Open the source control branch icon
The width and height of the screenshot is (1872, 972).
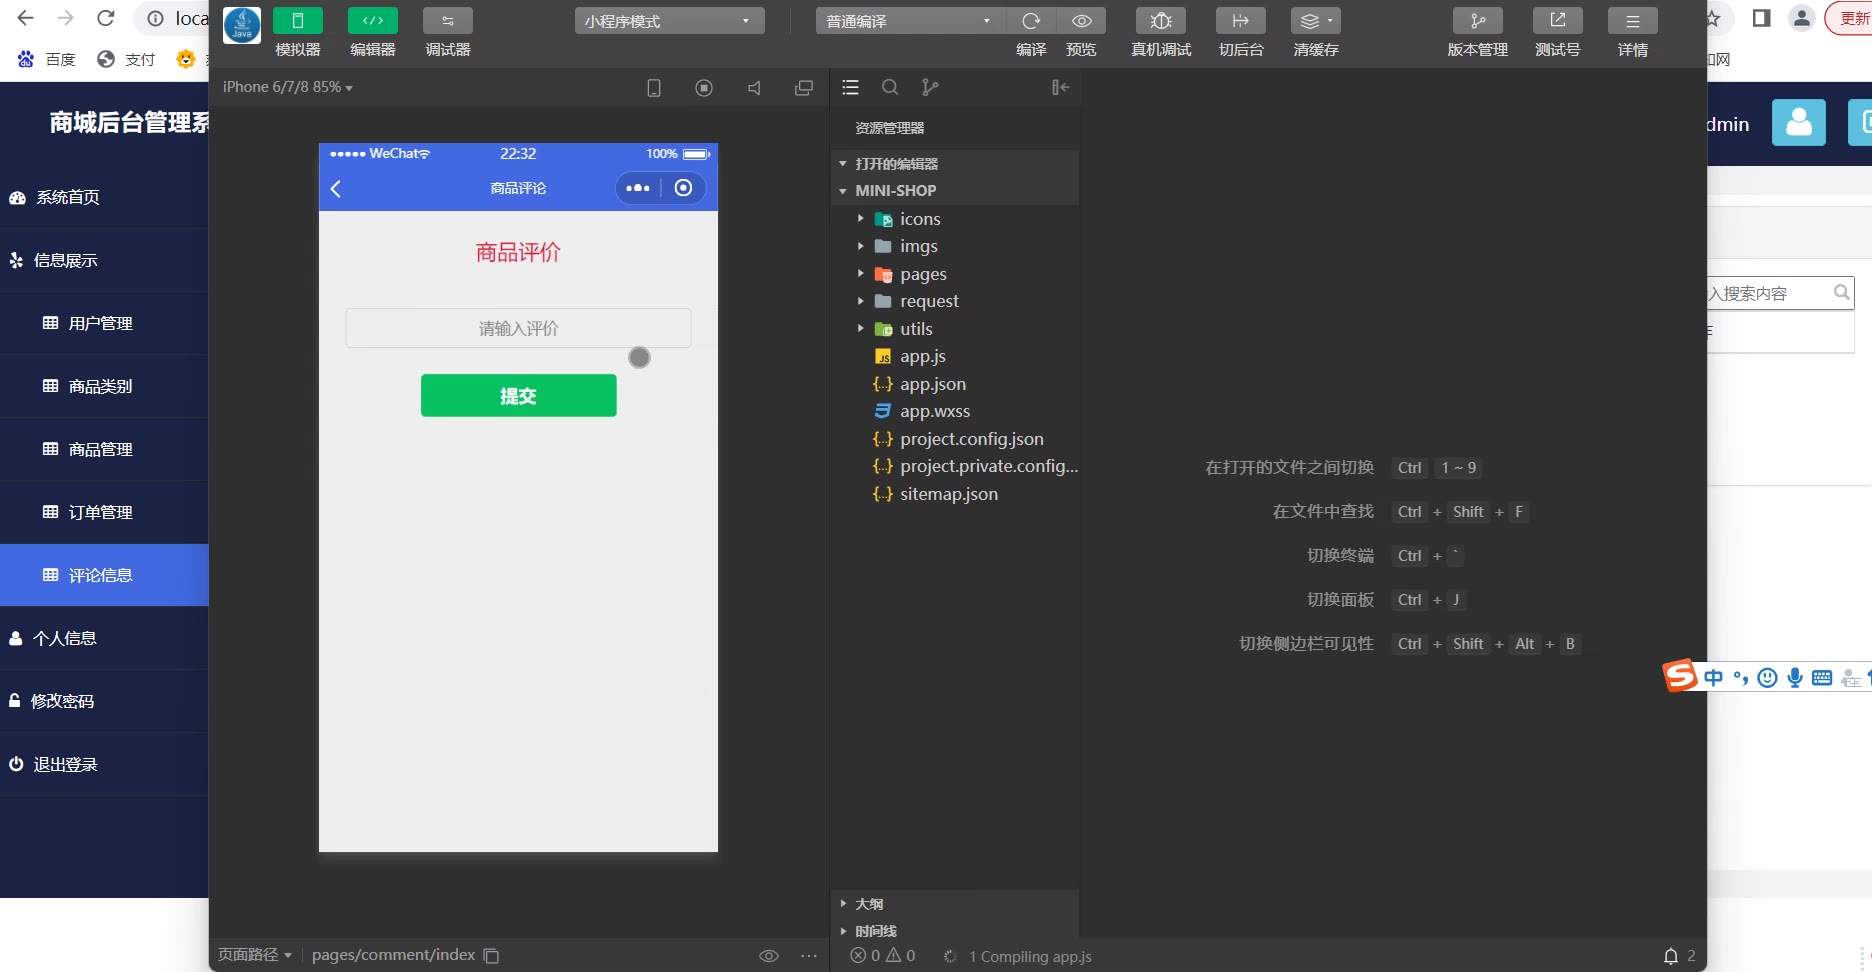click(930, 88)
